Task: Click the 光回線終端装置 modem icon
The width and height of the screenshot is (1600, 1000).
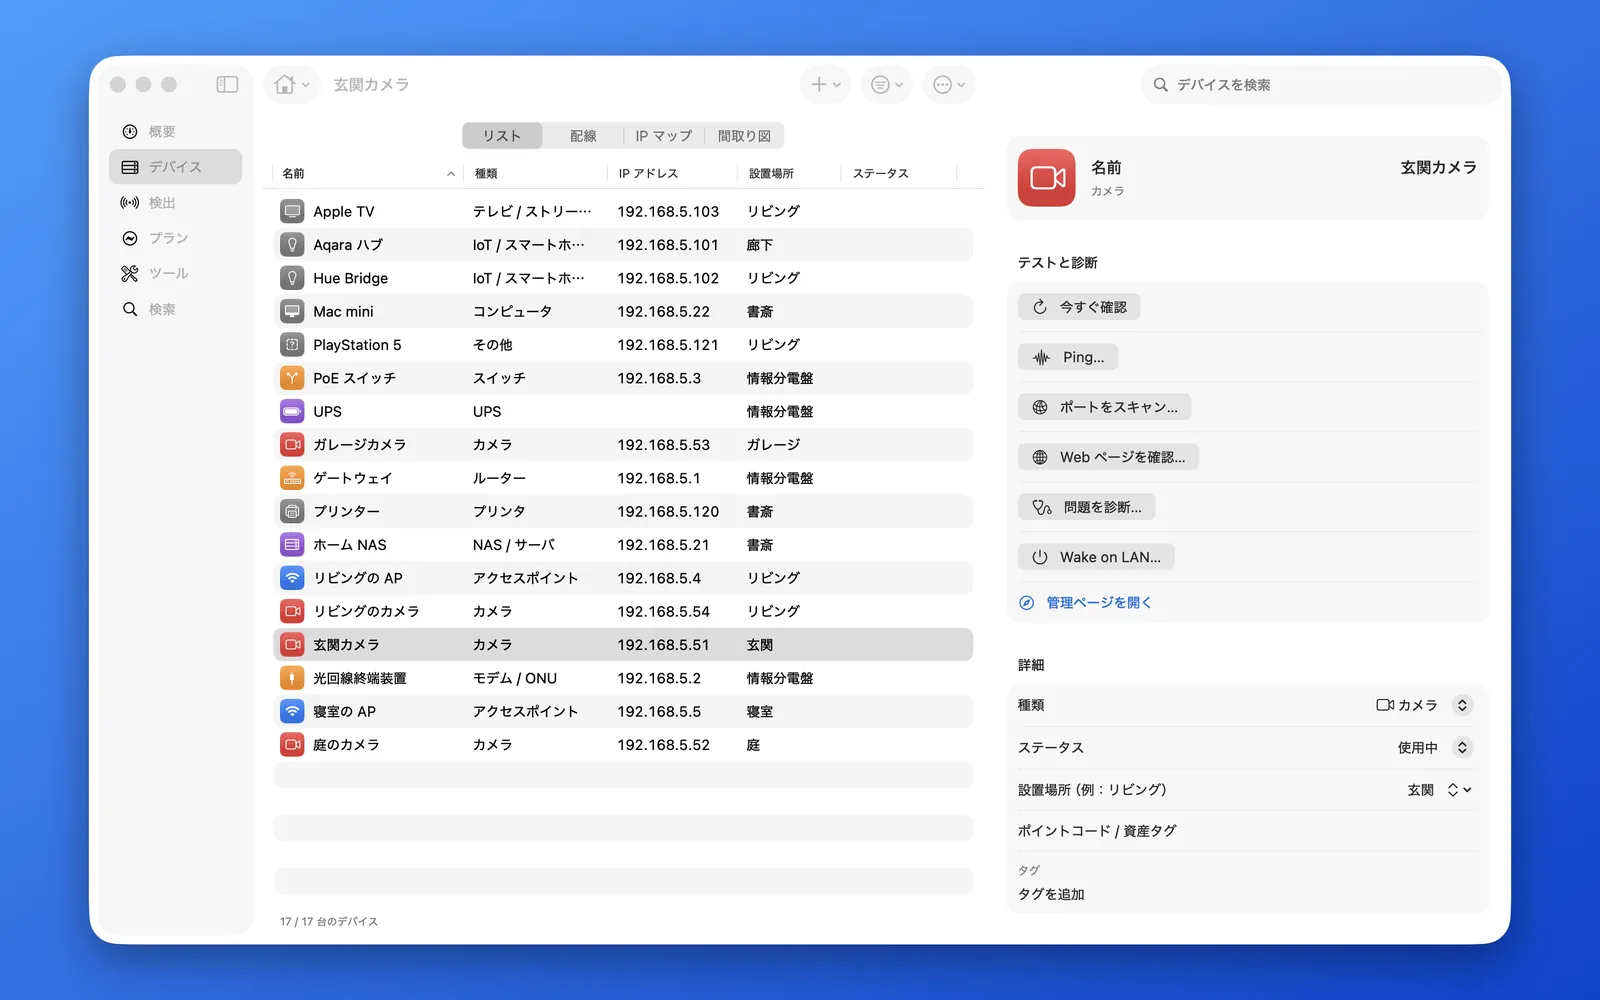Action: 292,678
